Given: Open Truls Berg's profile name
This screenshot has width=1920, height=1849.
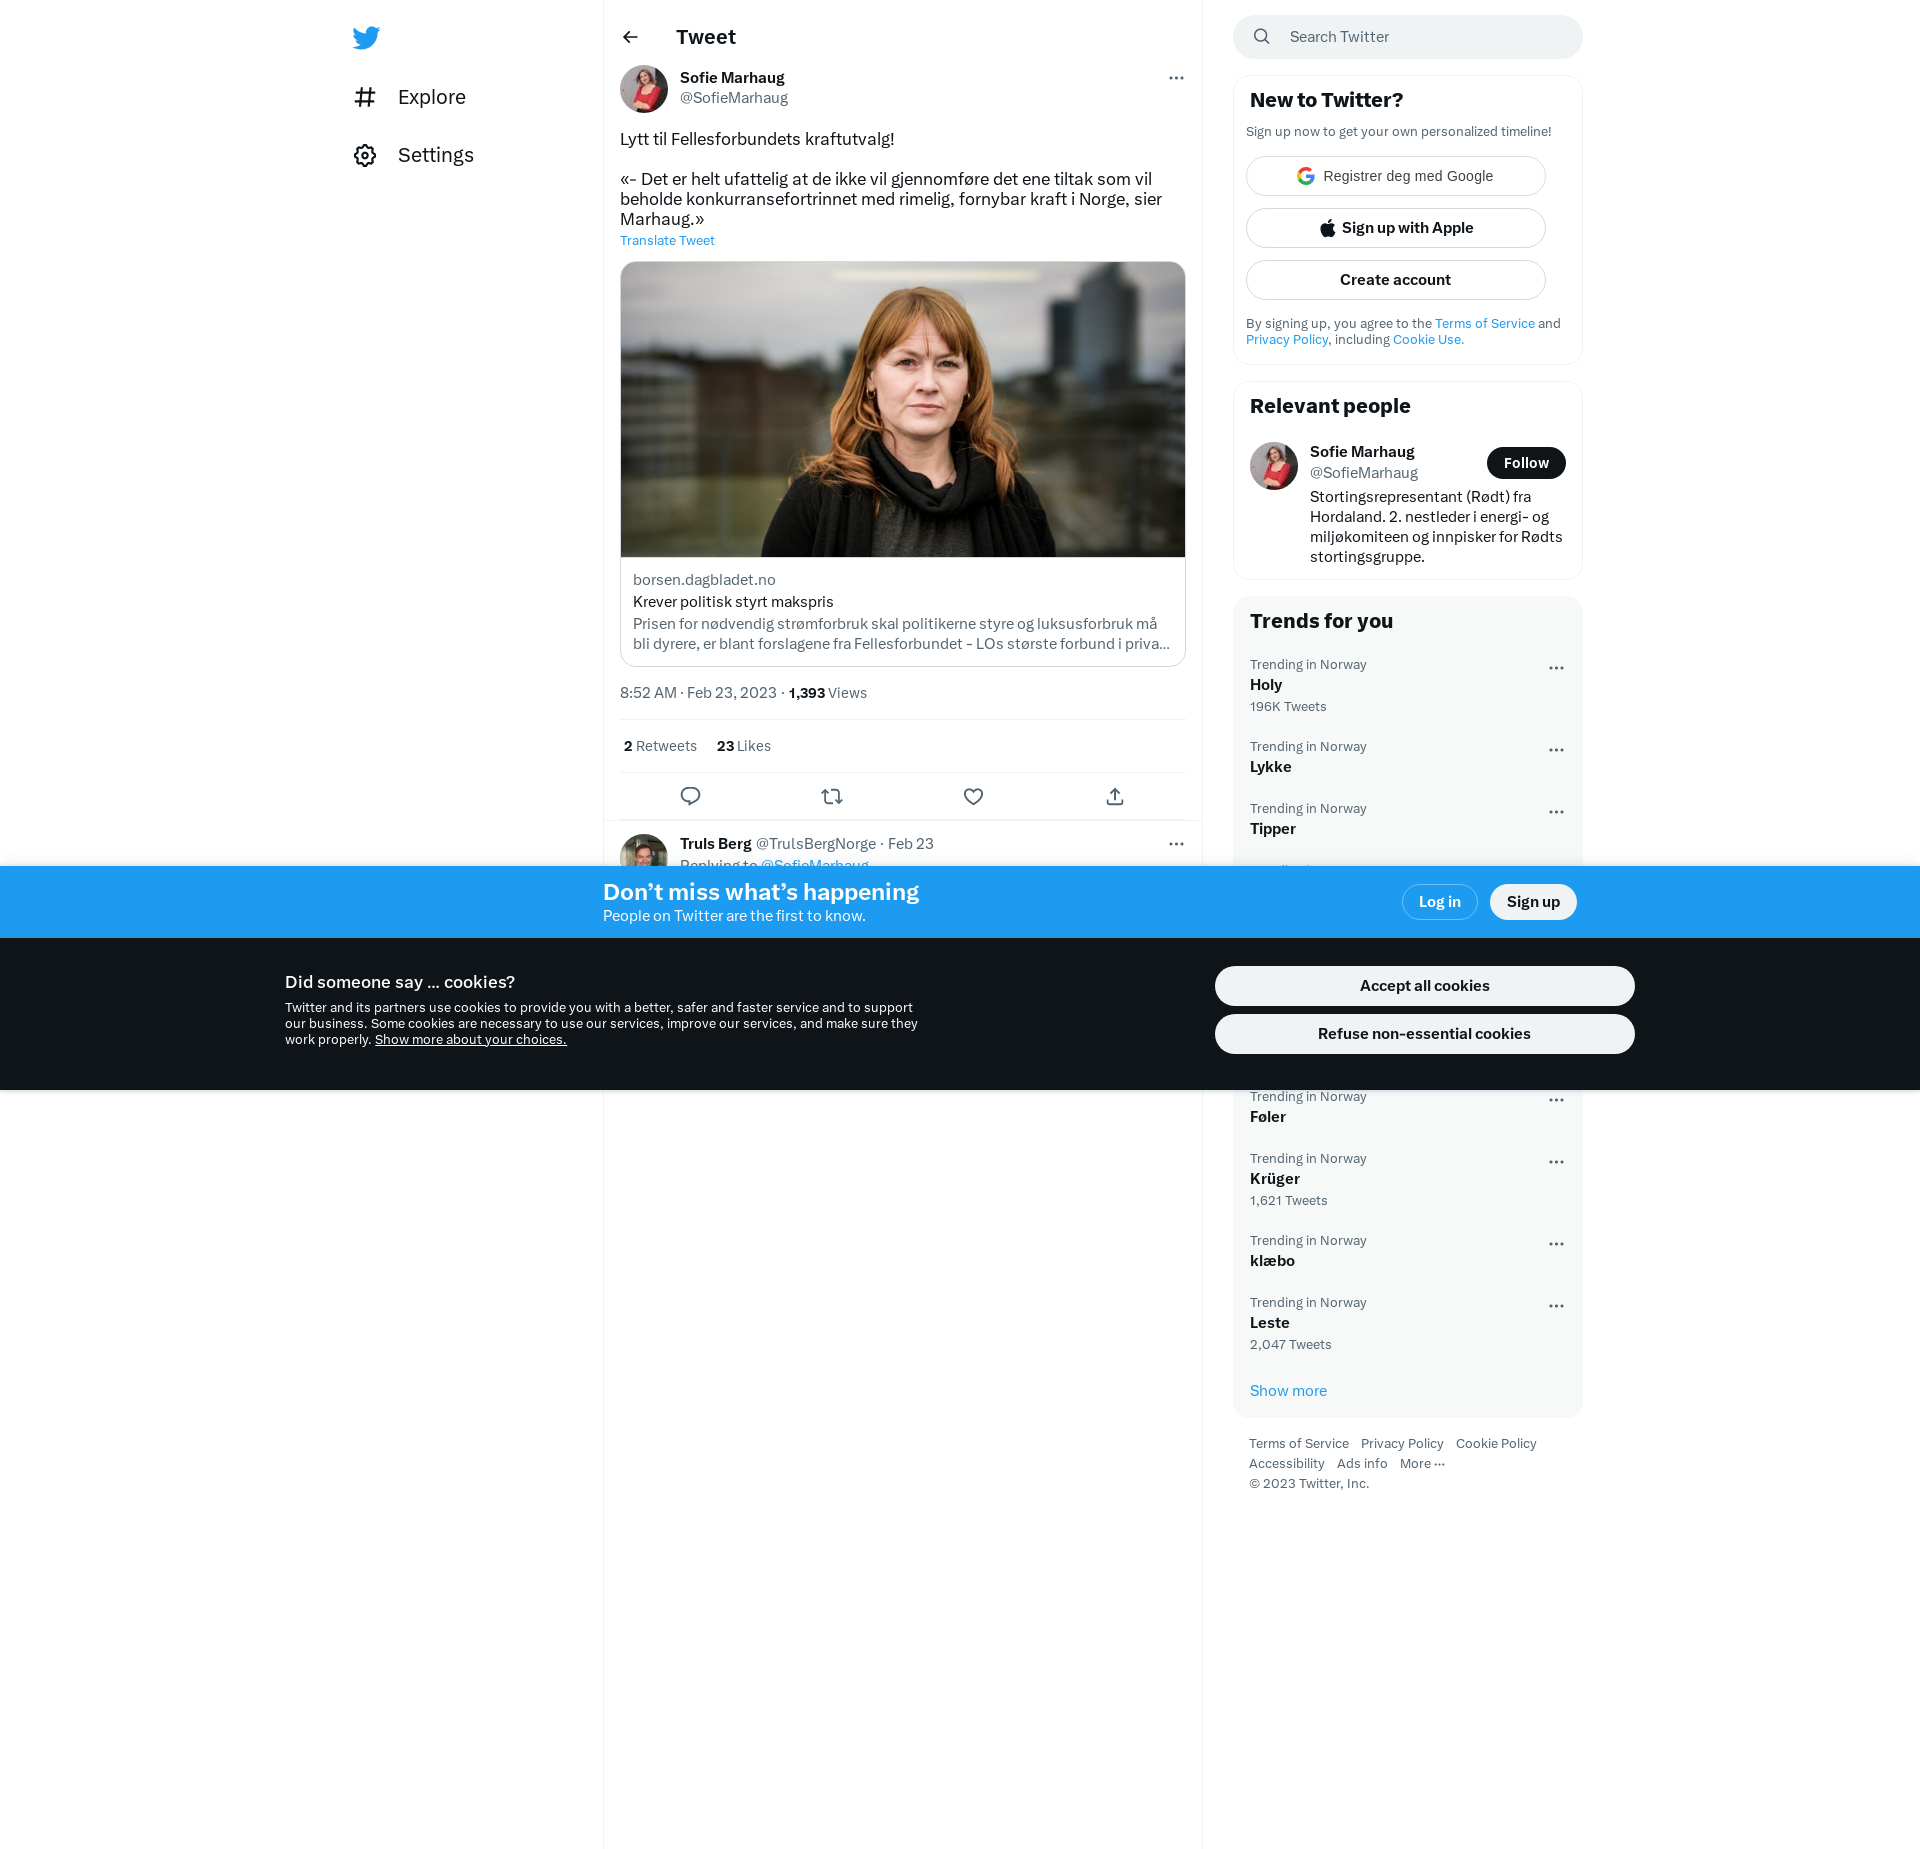Looking at the screenshot, I should (716, 844).
